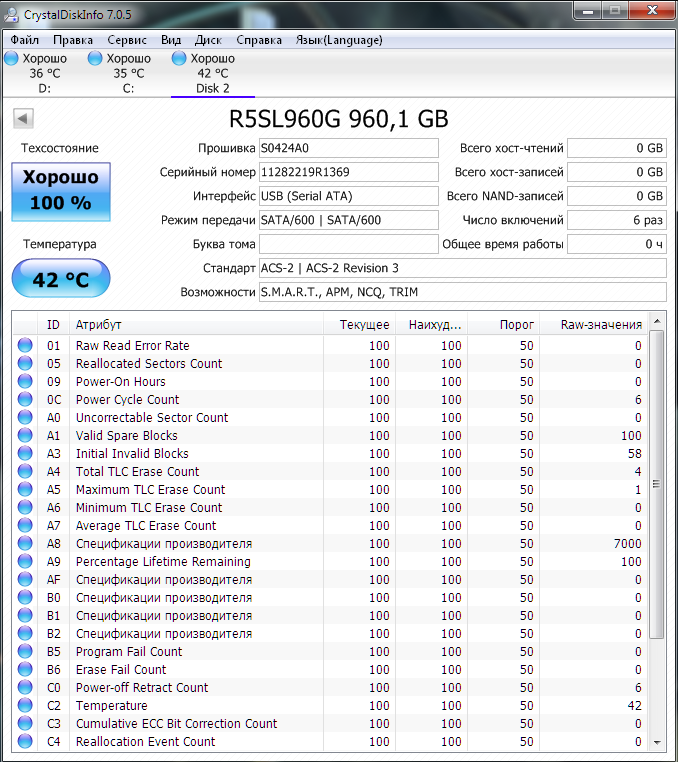678x762 pixels.
Task: Click the Атрибут column header
Action: tap(196, 325)
